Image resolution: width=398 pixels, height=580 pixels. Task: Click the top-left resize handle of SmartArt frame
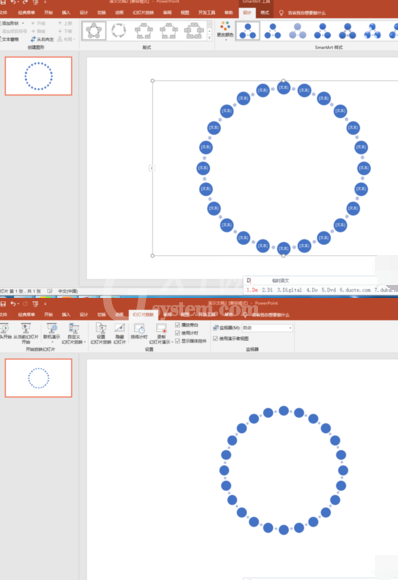pos(152,81)
